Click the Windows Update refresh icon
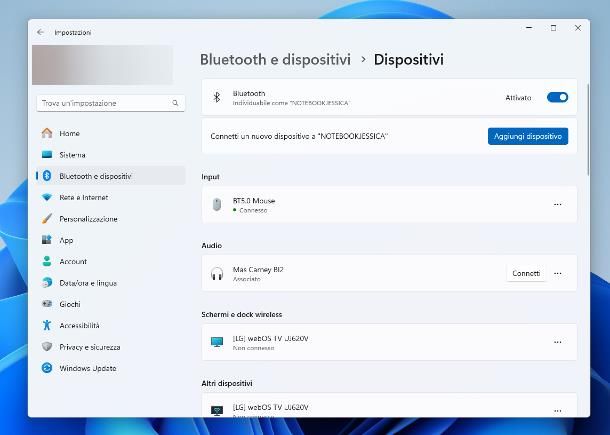 click(x=47, y=368)
